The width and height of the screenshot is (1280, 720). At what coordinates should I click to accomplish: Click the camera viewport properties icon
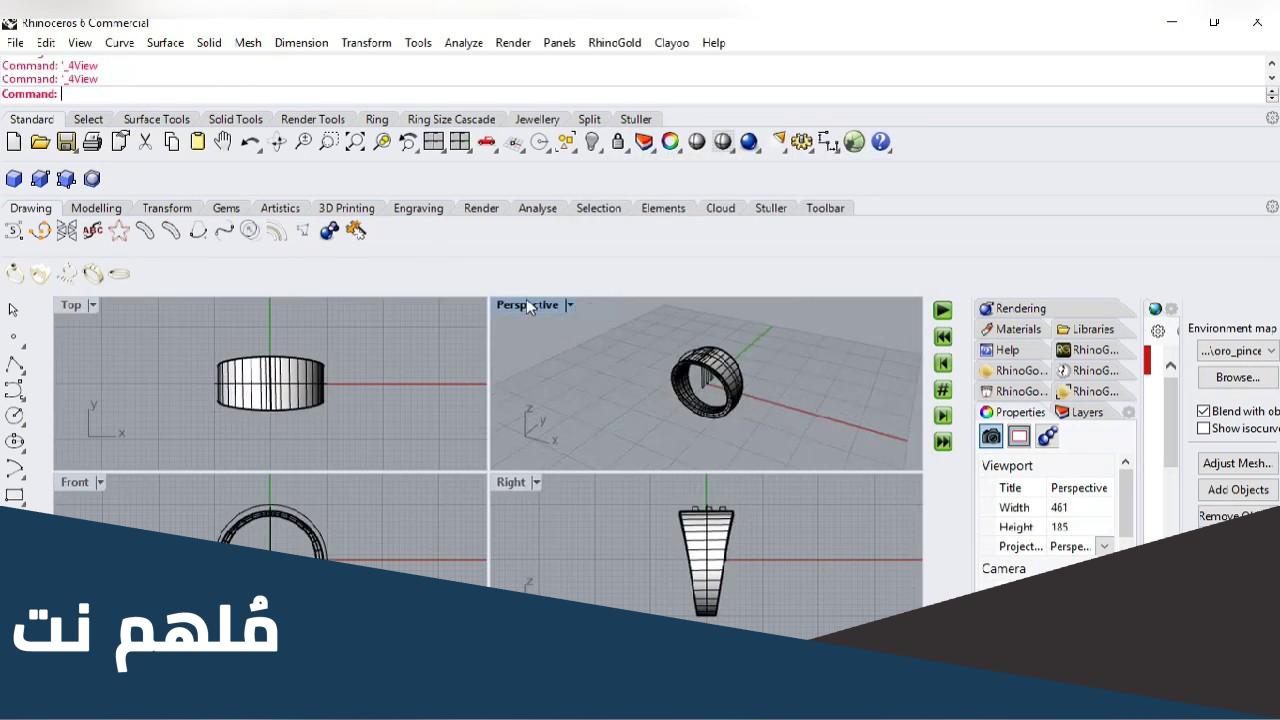point(991,436)
